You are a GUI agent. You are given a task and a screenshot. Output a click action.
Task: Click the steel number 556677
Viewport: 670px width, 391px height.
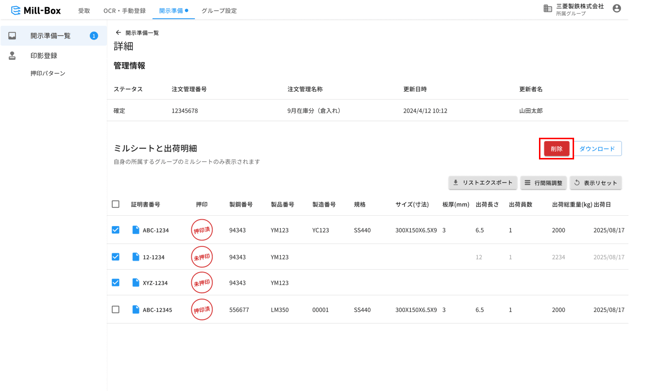pyautogui.click(x=239, y=310)
